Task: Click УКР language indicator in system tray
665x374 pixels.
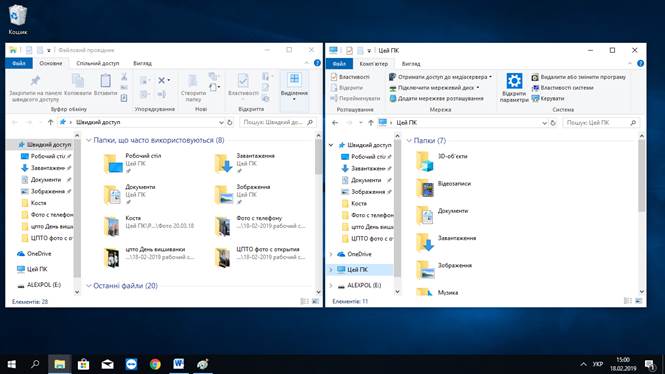Action: (x=598, y=364)
